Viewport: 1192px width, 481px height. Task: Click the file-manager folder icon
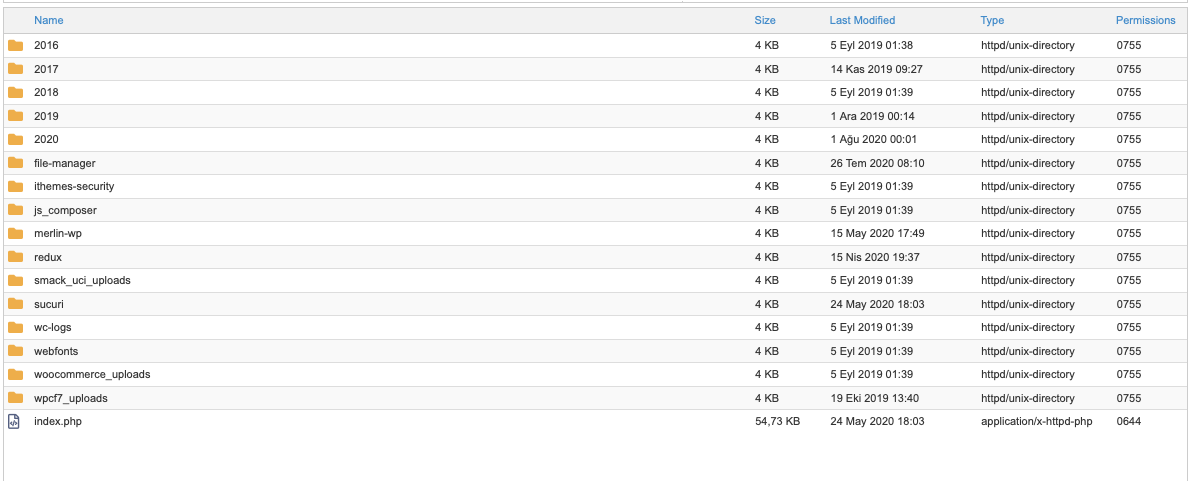click(x=15, y=163)
